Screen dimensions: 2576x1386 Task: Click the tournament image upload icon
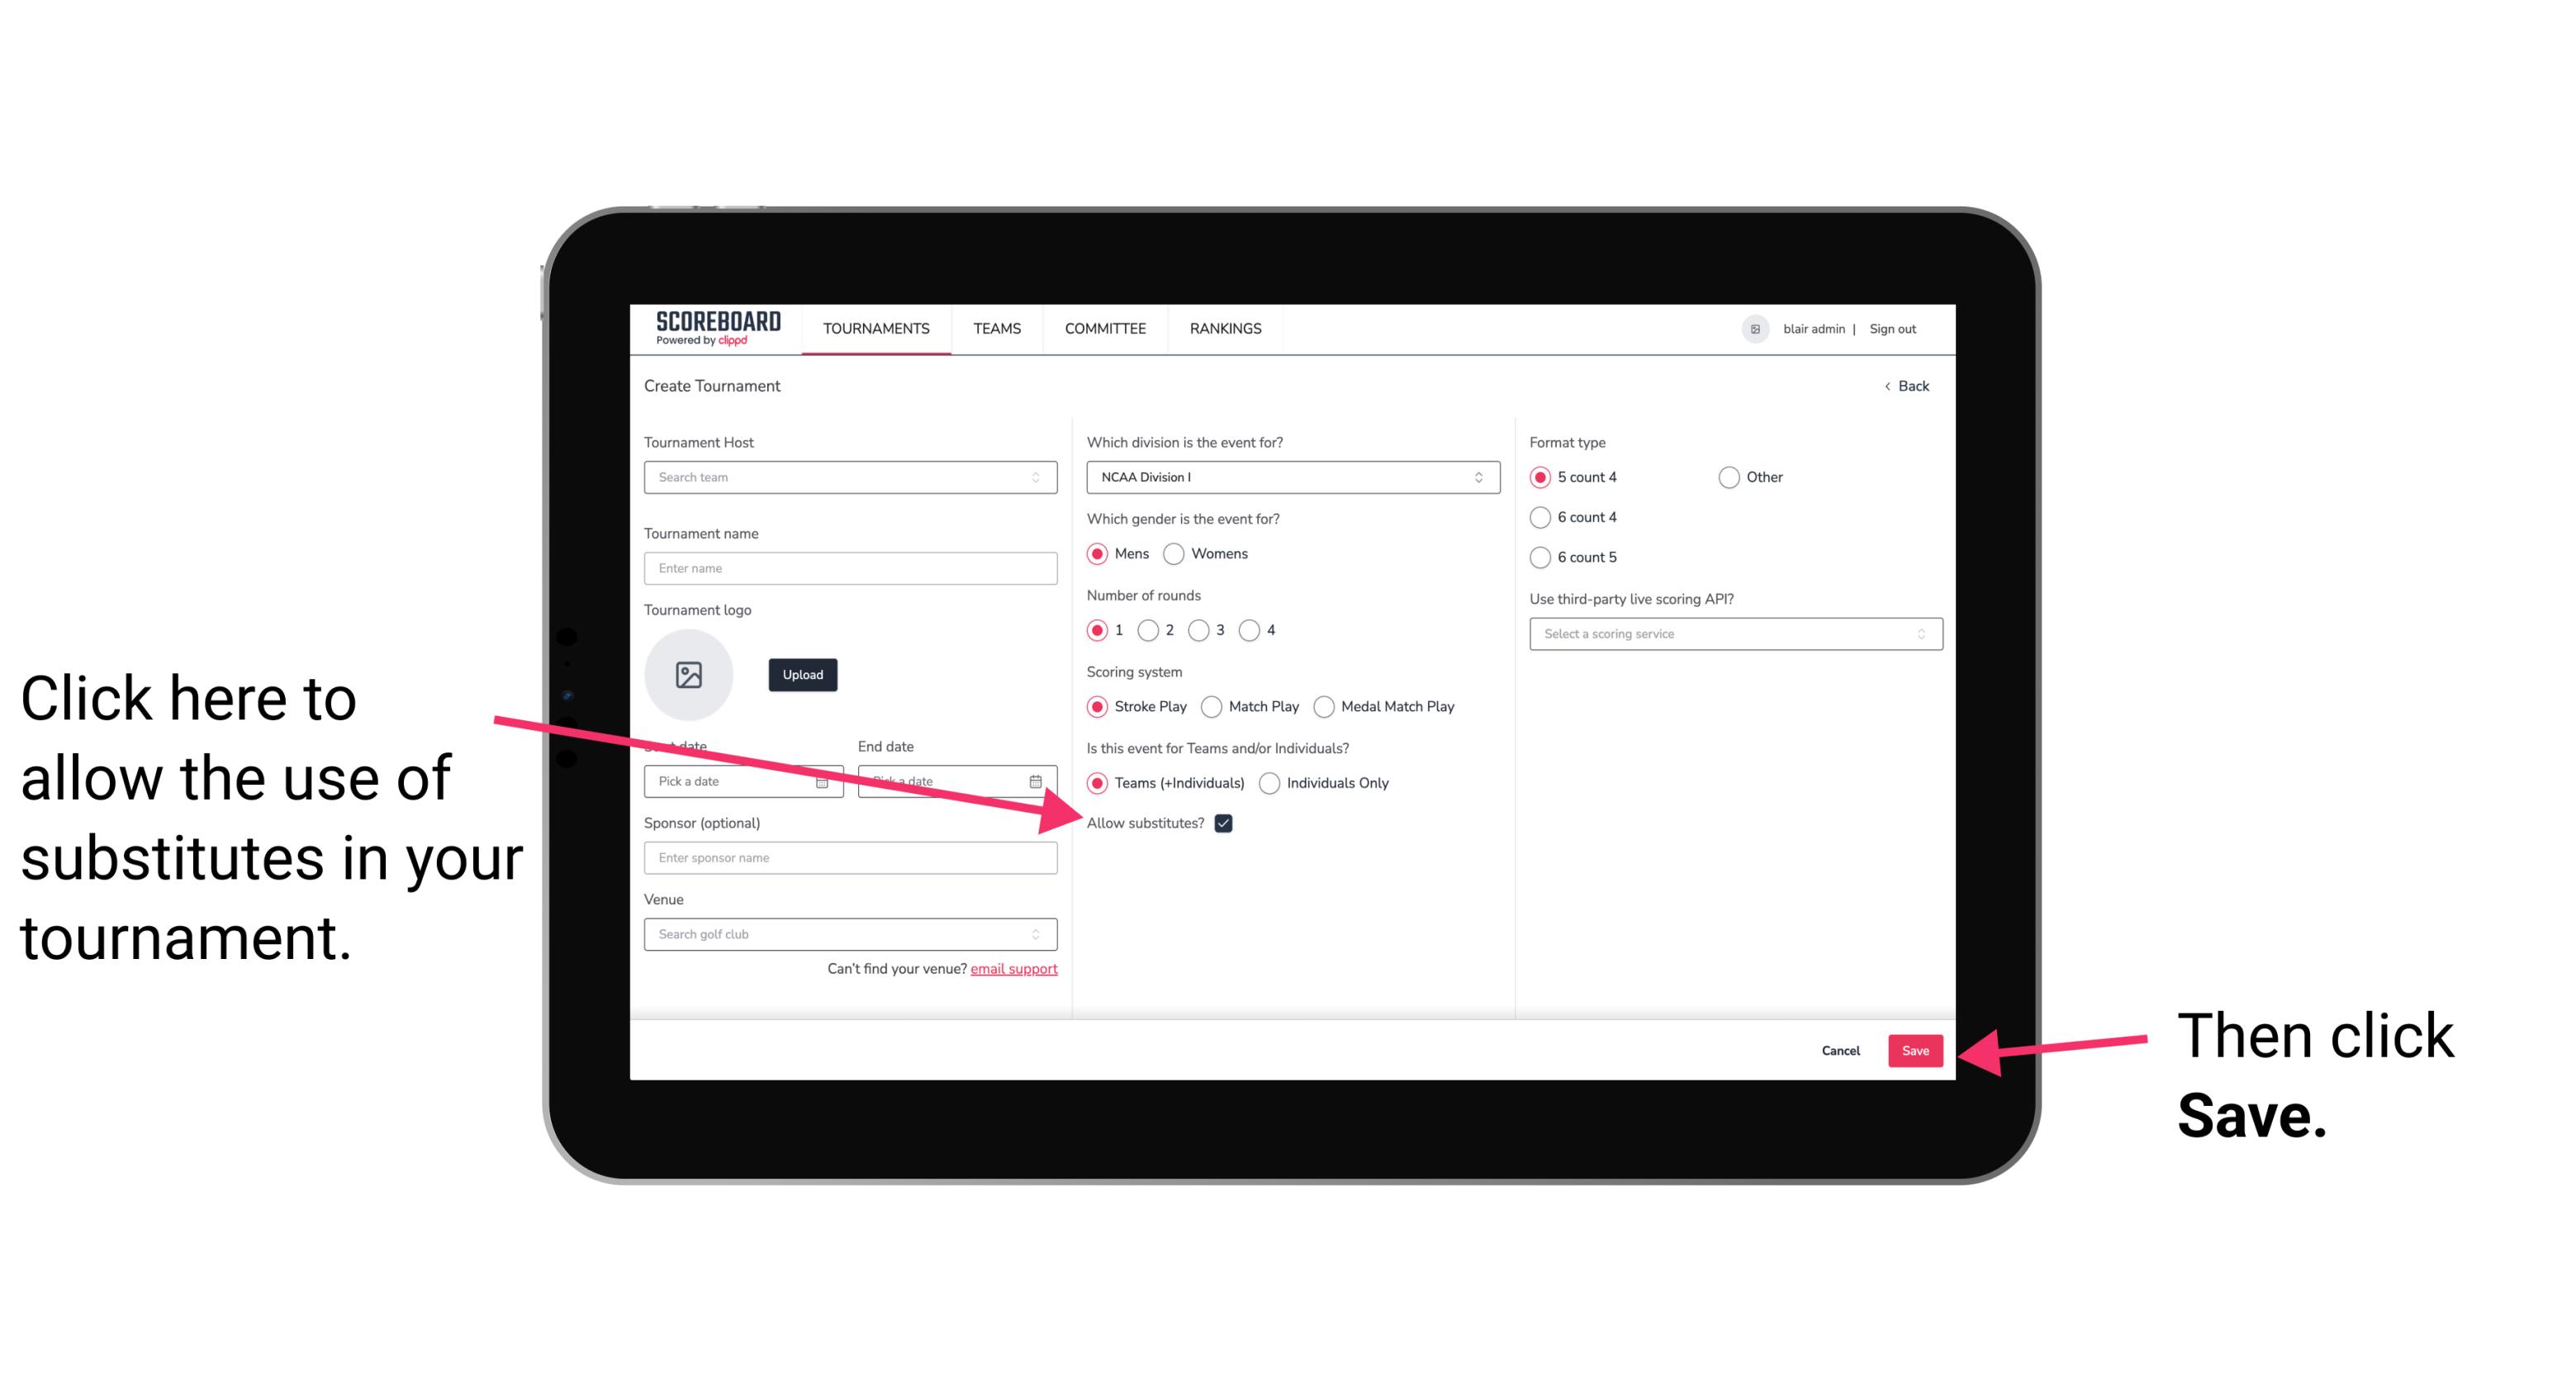click(689, 672)
